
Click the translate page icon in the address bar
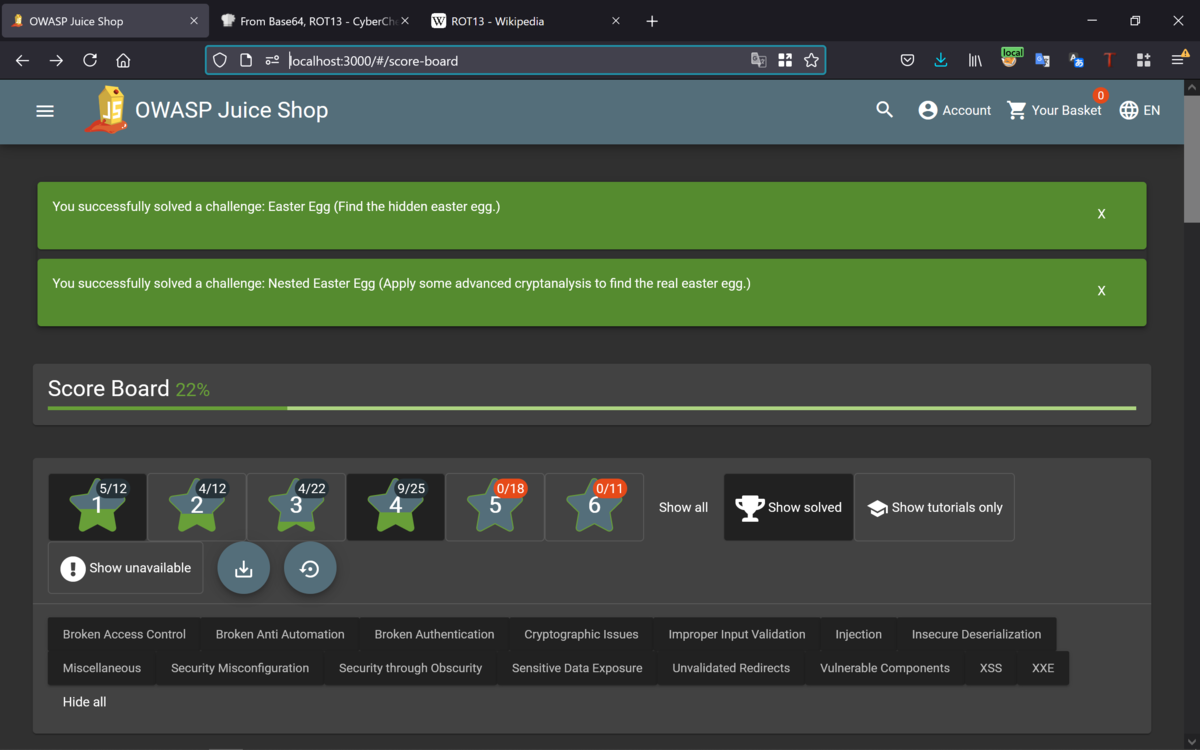[759, 60]
